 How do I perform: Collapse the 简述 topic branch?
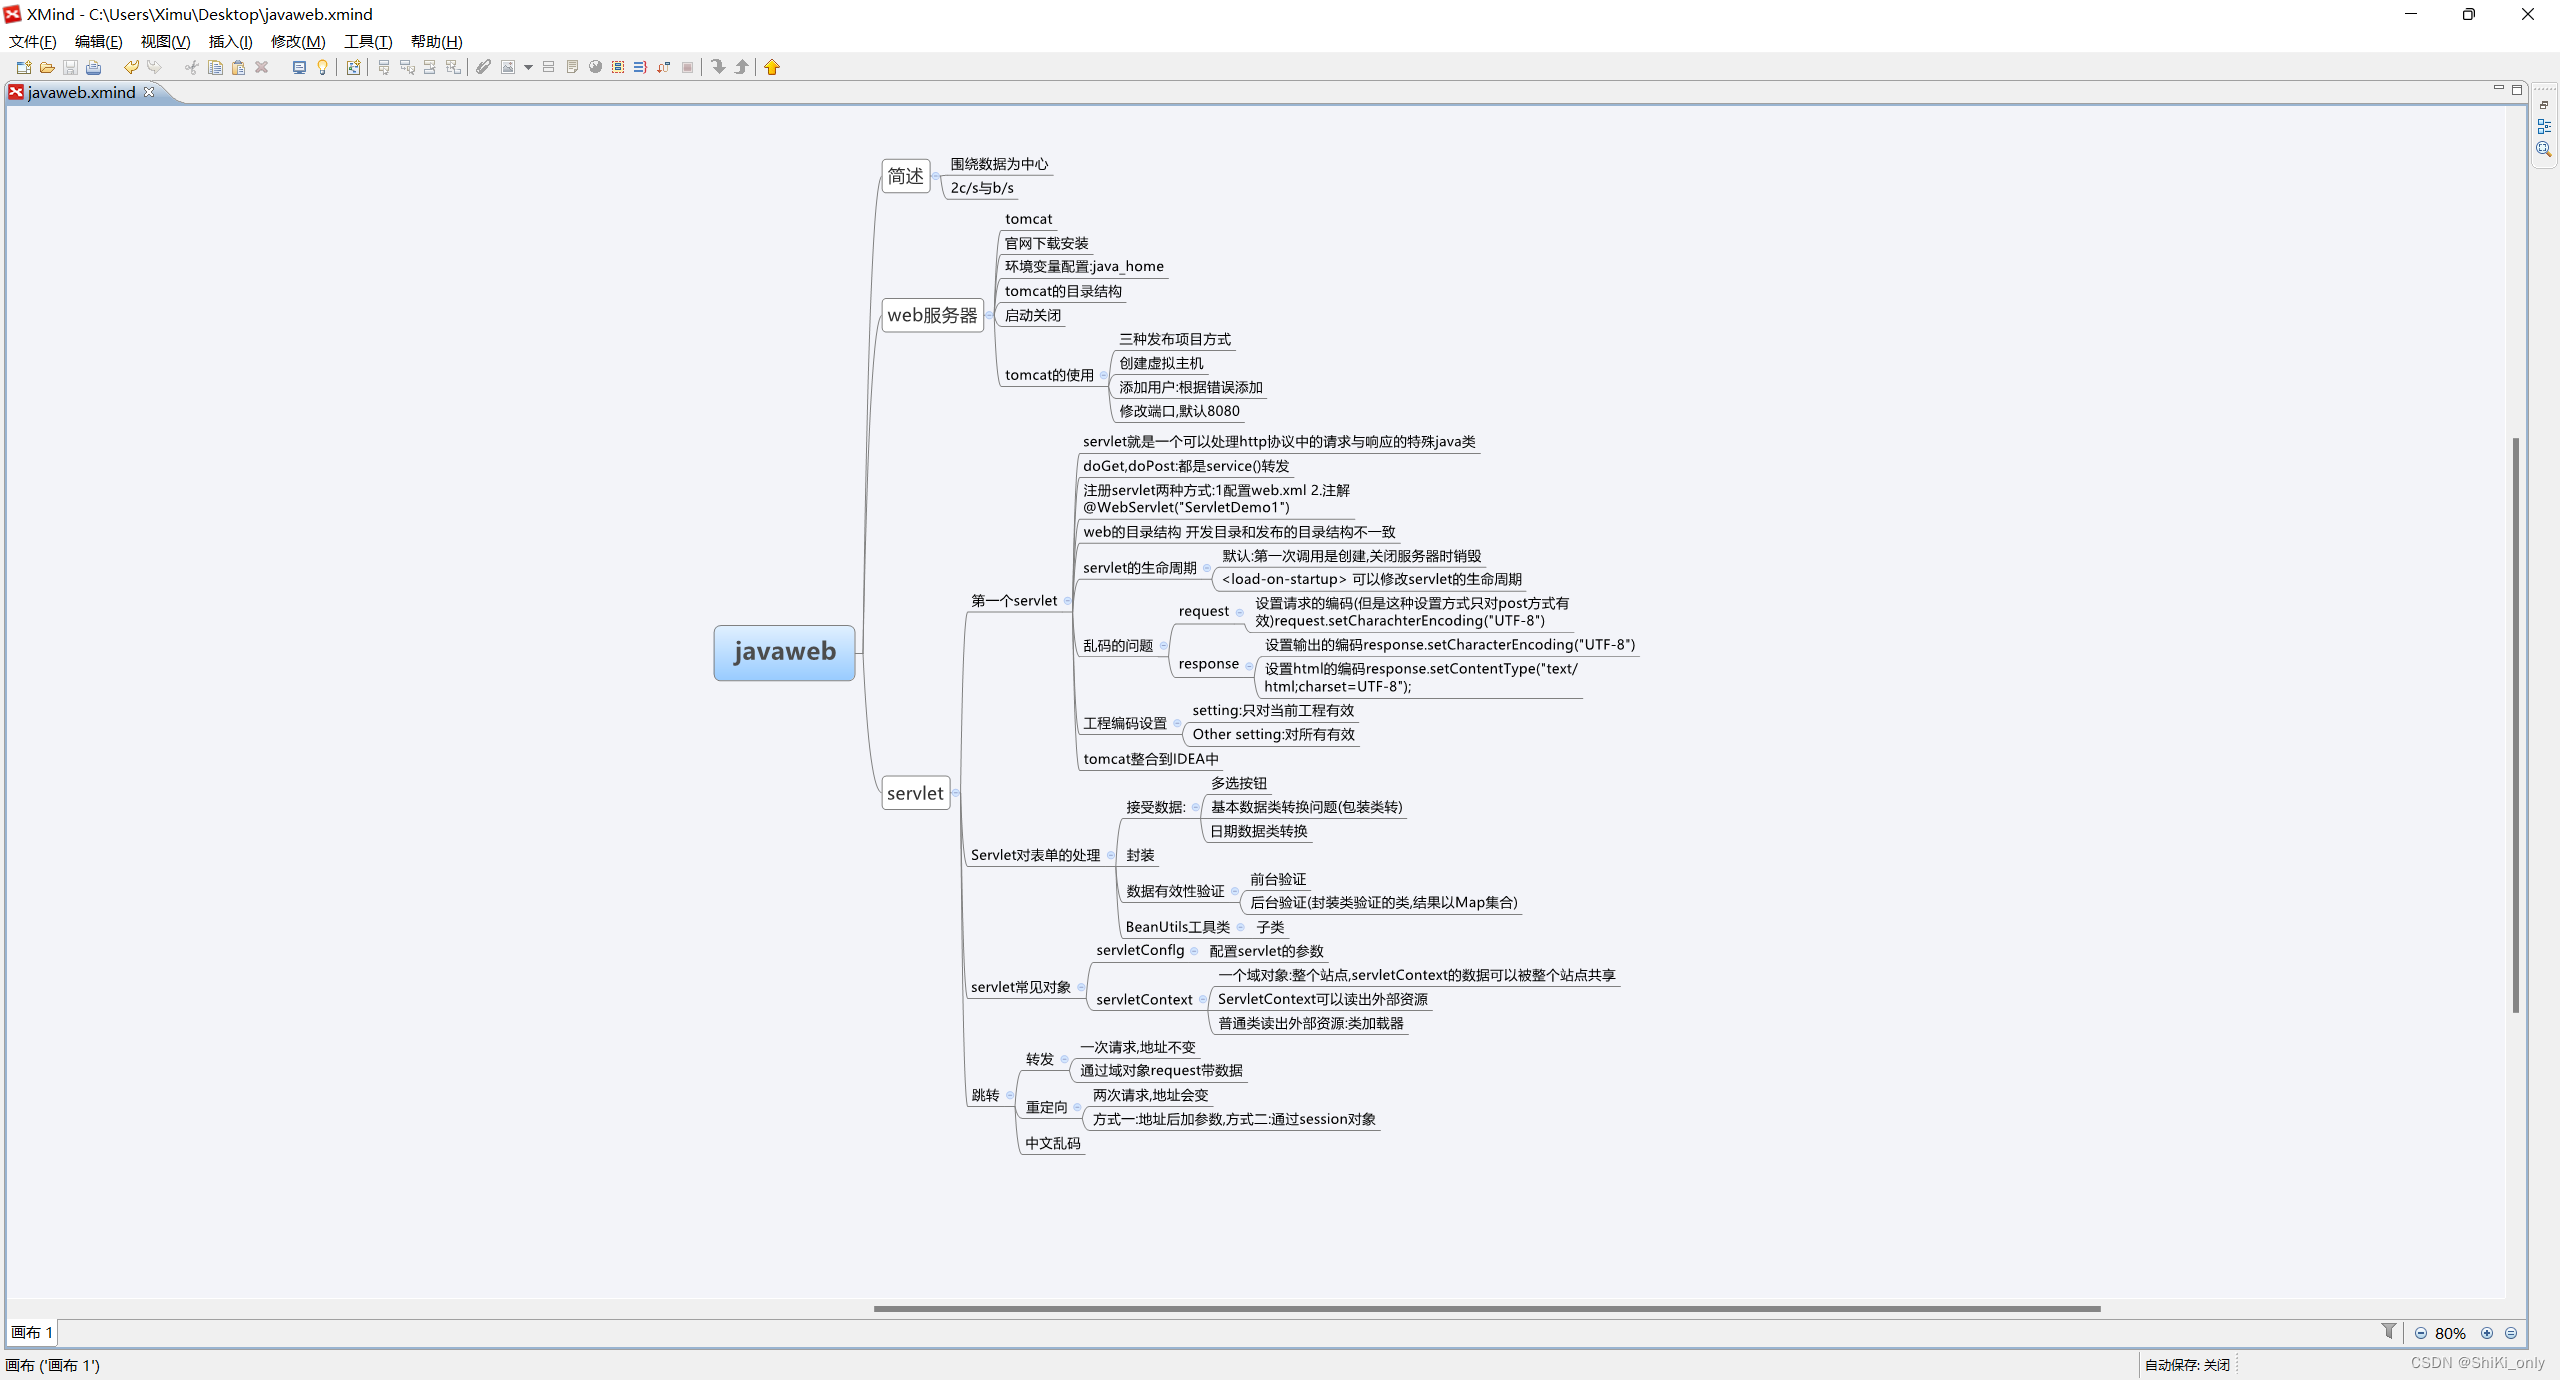tap(936, 176)
